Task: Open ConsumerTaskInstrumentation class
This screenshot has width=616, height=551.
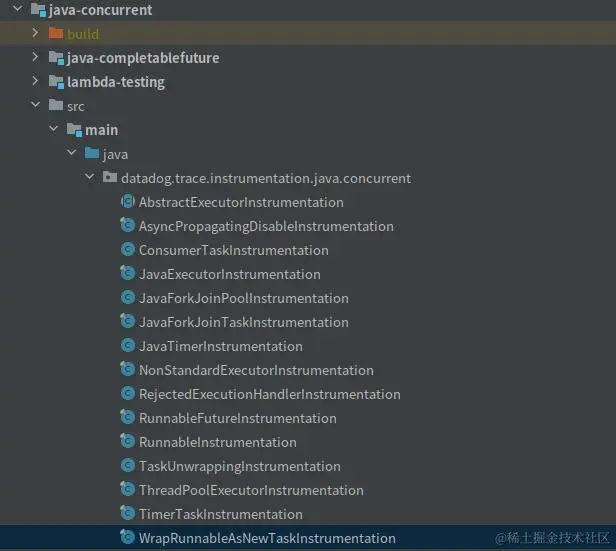Action: pos(234,250)
